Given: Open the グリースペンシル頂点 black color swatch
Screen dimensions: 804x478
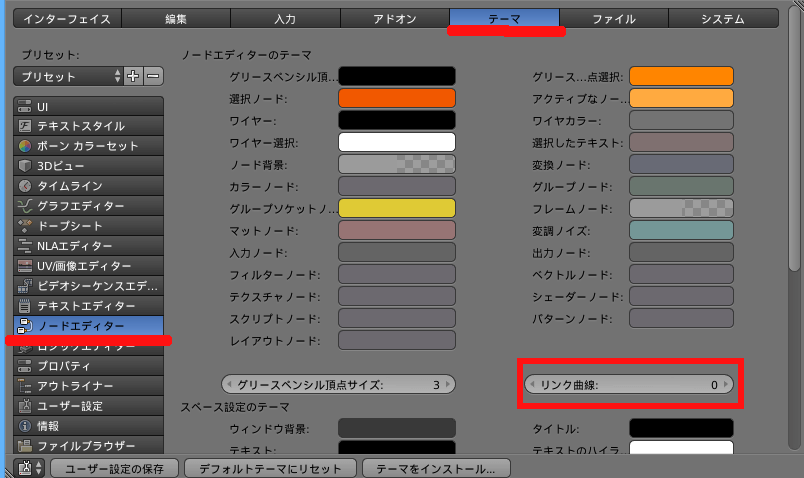Looking at the screenshot, I should click(397, 76).
